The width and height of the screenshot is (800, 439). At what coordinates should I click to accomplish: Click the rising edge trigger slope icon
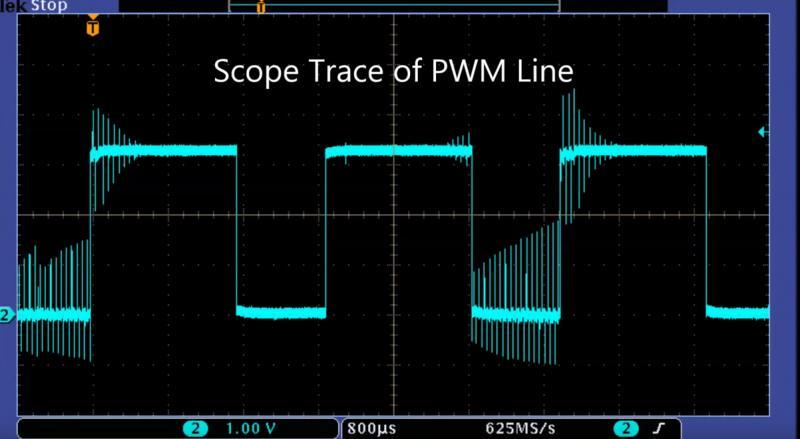coord(658,428)
